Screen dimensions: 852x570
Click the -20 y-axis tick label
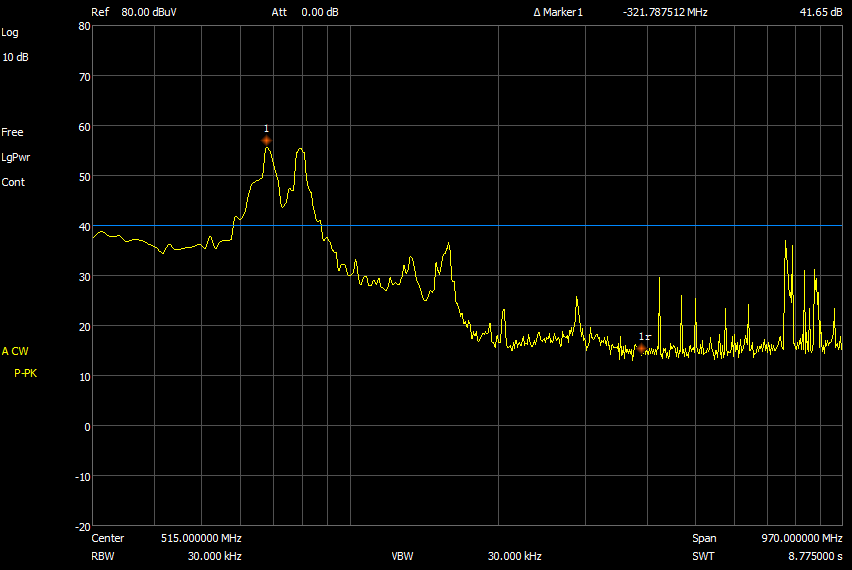click(83, 527)
